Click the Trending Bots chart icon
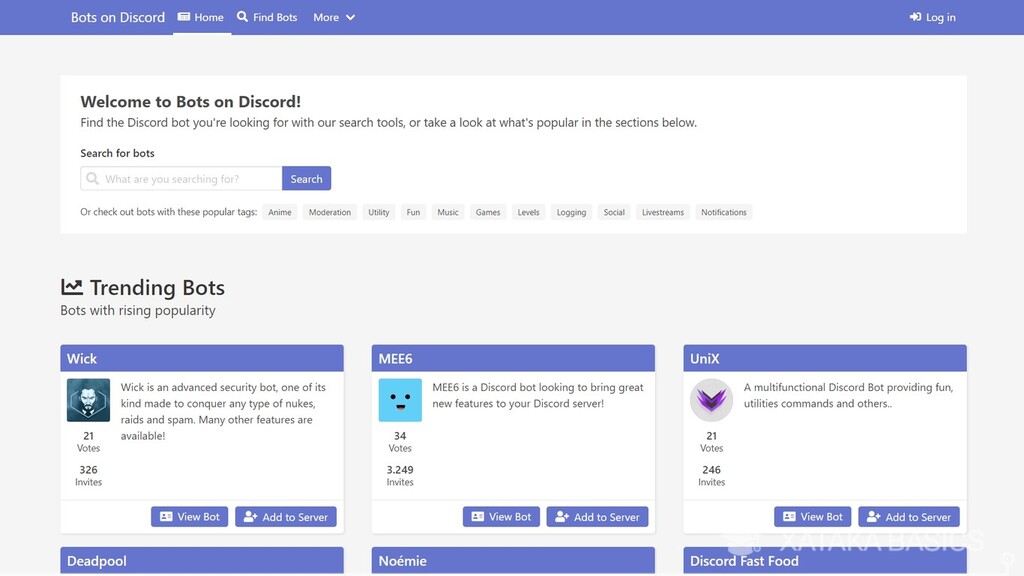The image size is (1024, 576). 72,288
